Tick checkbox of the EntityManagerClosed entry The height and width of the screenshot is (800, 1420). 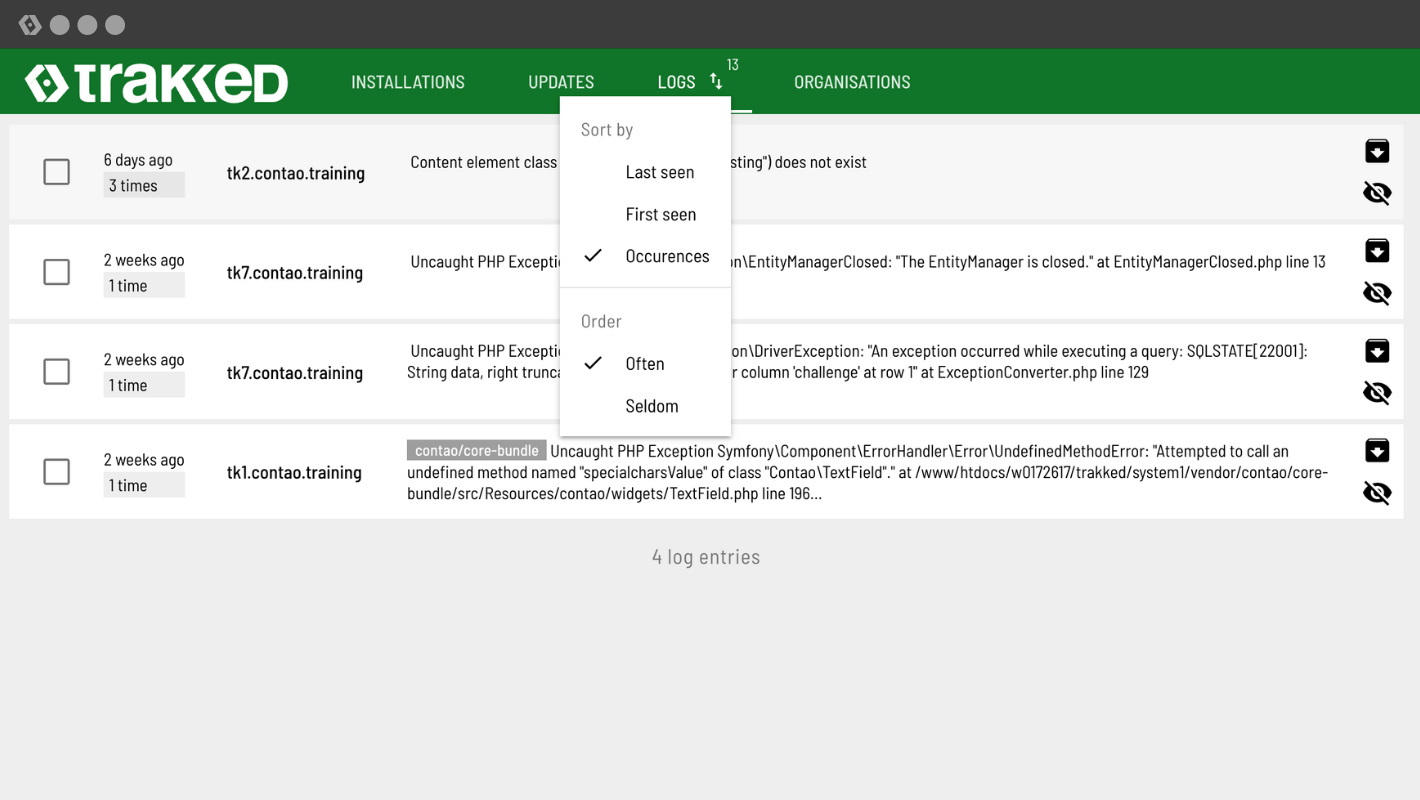[57, 272]
